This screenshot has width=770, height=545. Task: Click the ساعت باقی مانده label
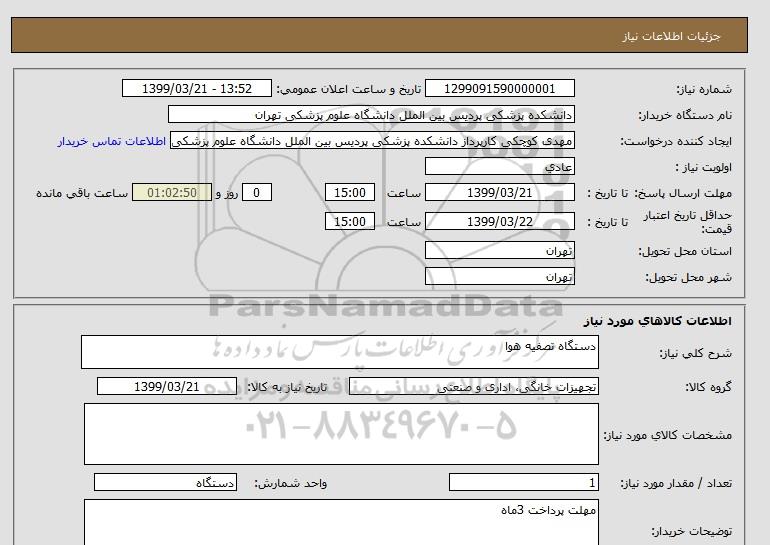82,193
